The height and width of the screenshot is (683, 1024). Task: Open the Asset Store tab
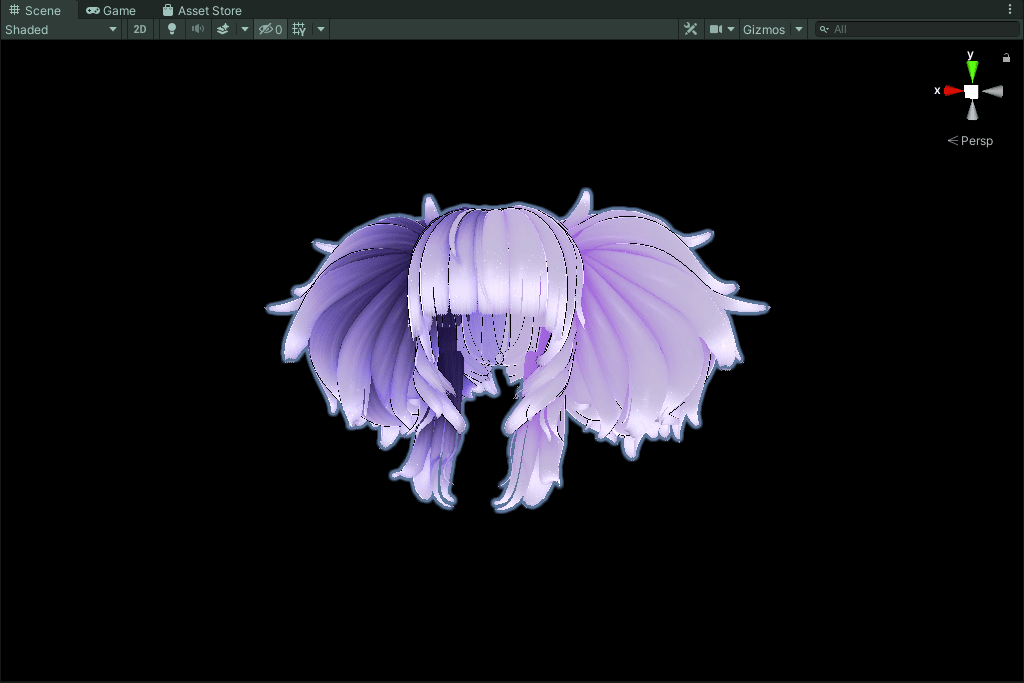pyautogui.click(x=202, y=10)
